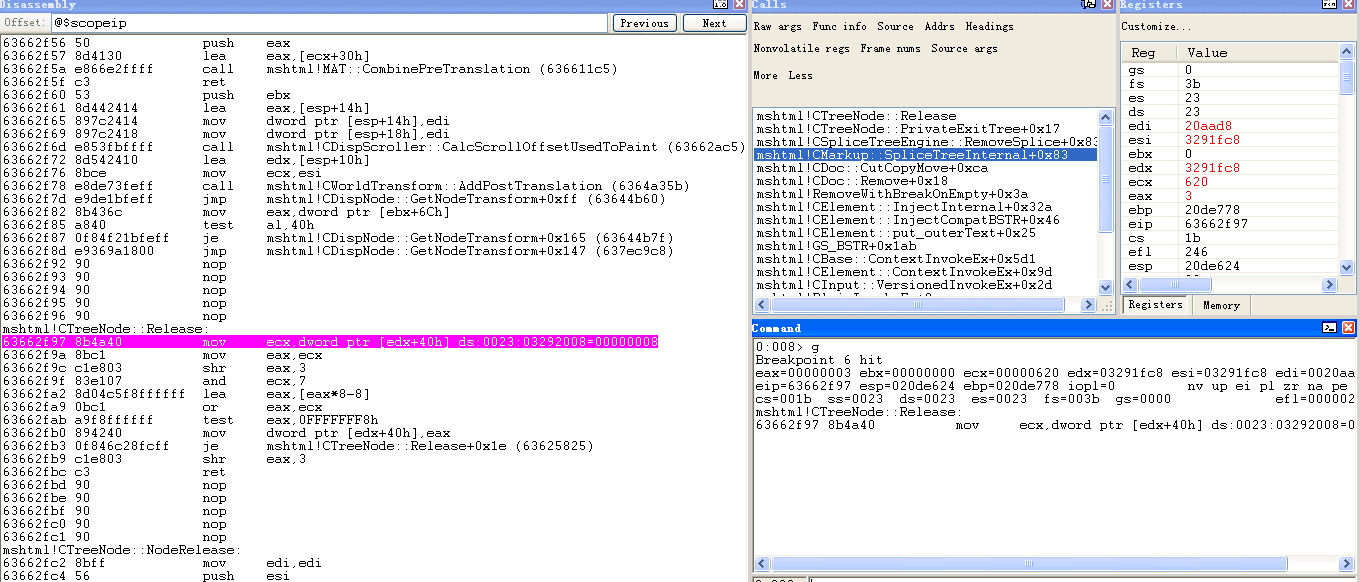Toggle Addrs in Calls window
This screenshot has height=582, width=1360.
pos(939,27)
